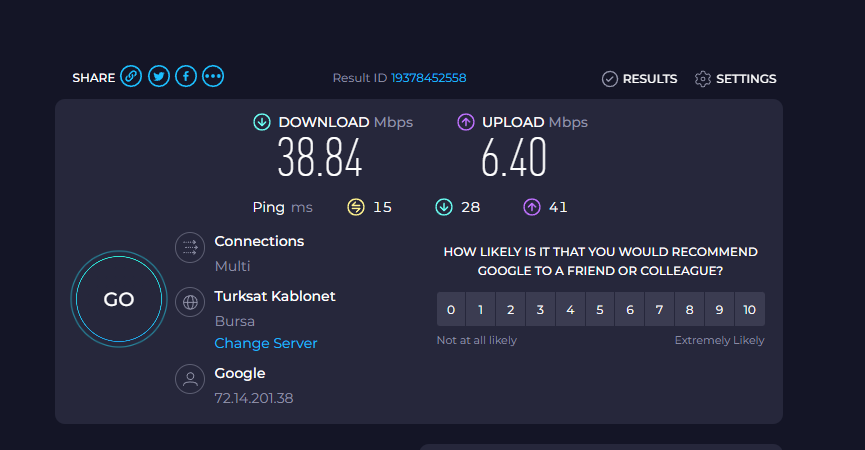Open Result ID 19378452558 link
865x450 pixels.
[429, 78]
